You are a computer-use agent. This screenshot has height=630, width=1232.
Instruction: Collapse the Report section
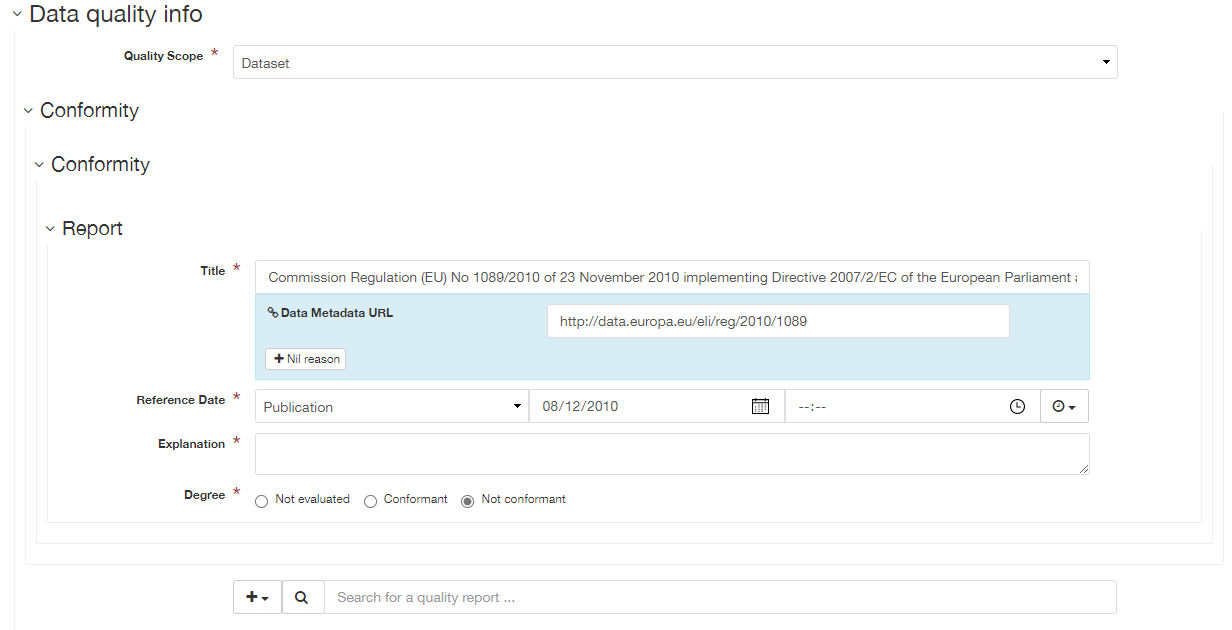[x=50, y=229]
